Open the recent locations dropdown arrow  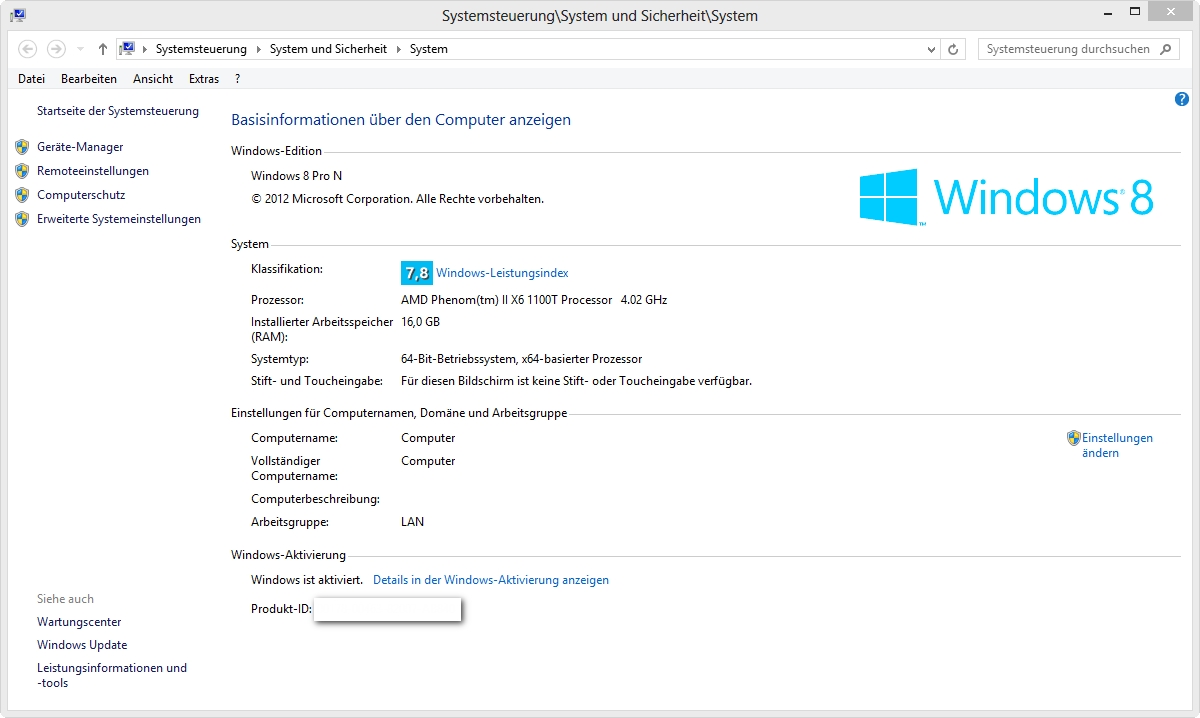tap(80, 49)
